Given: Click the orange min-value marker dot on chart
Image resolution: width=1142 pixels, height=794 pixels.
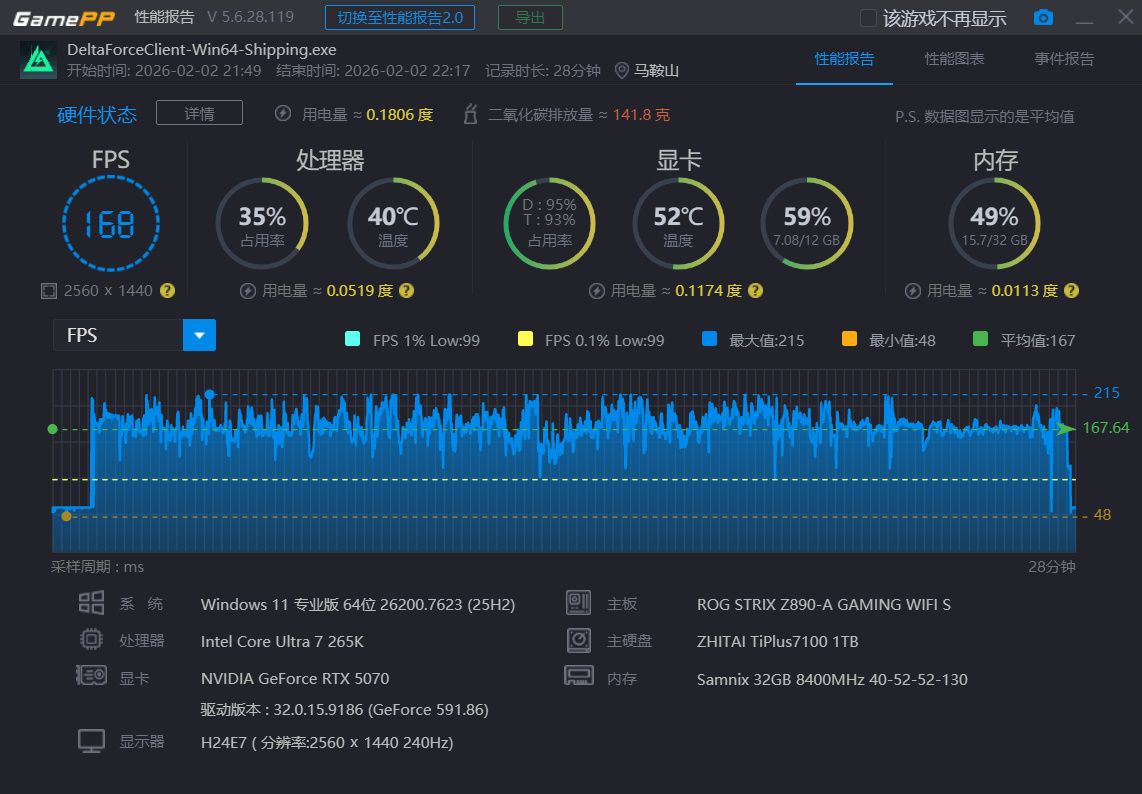Looking at the screenshot, I should [x=66, y=516].
